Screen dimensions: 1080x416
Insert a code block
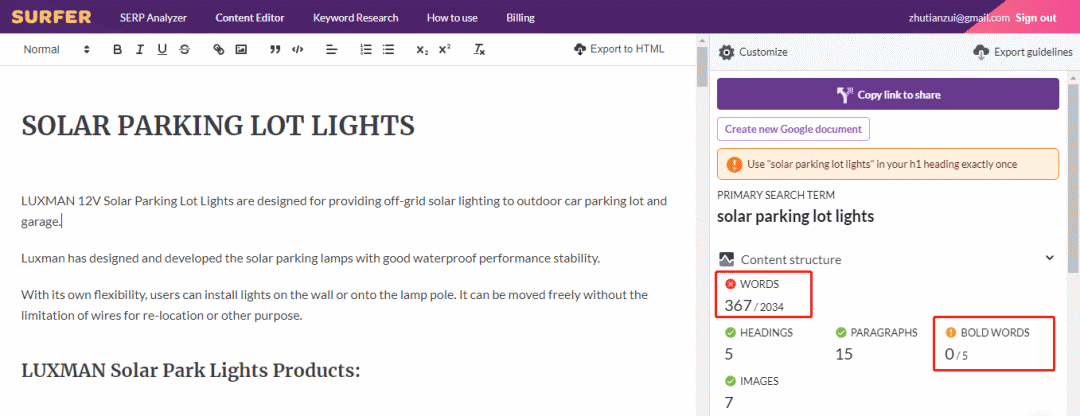coord(298,50)
